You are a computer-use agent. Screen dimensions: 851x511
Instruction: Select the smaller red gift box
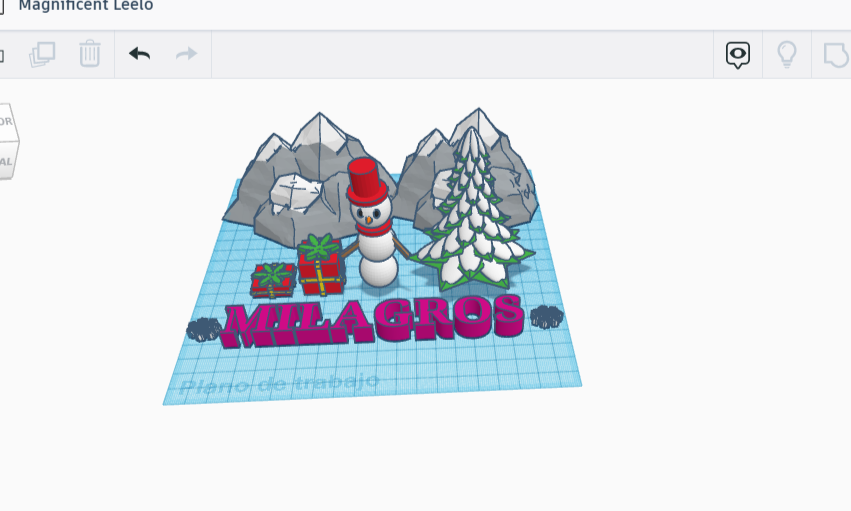(272, 280)
